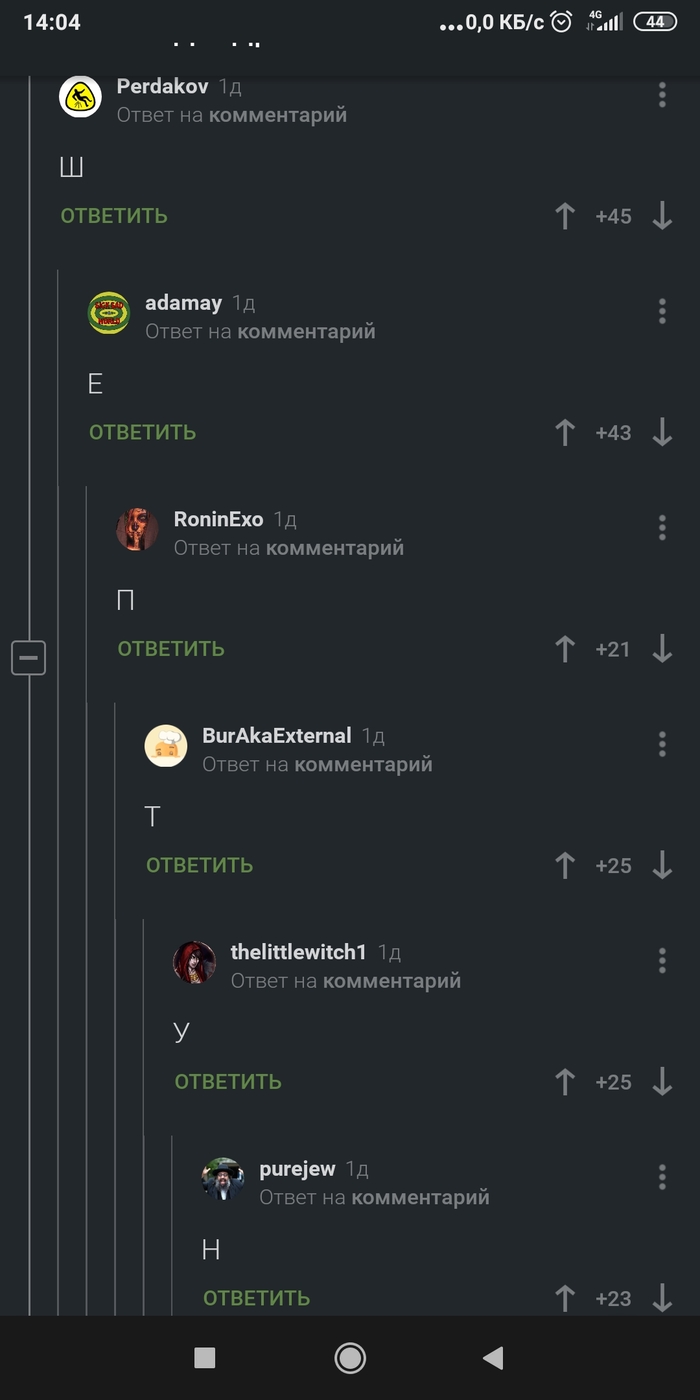
Task: Tap the adamay avatar image
Action: point(109,312)
